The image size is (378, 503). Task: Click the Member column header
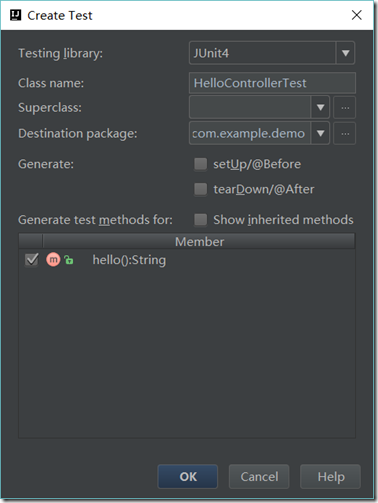pos(199,241)
